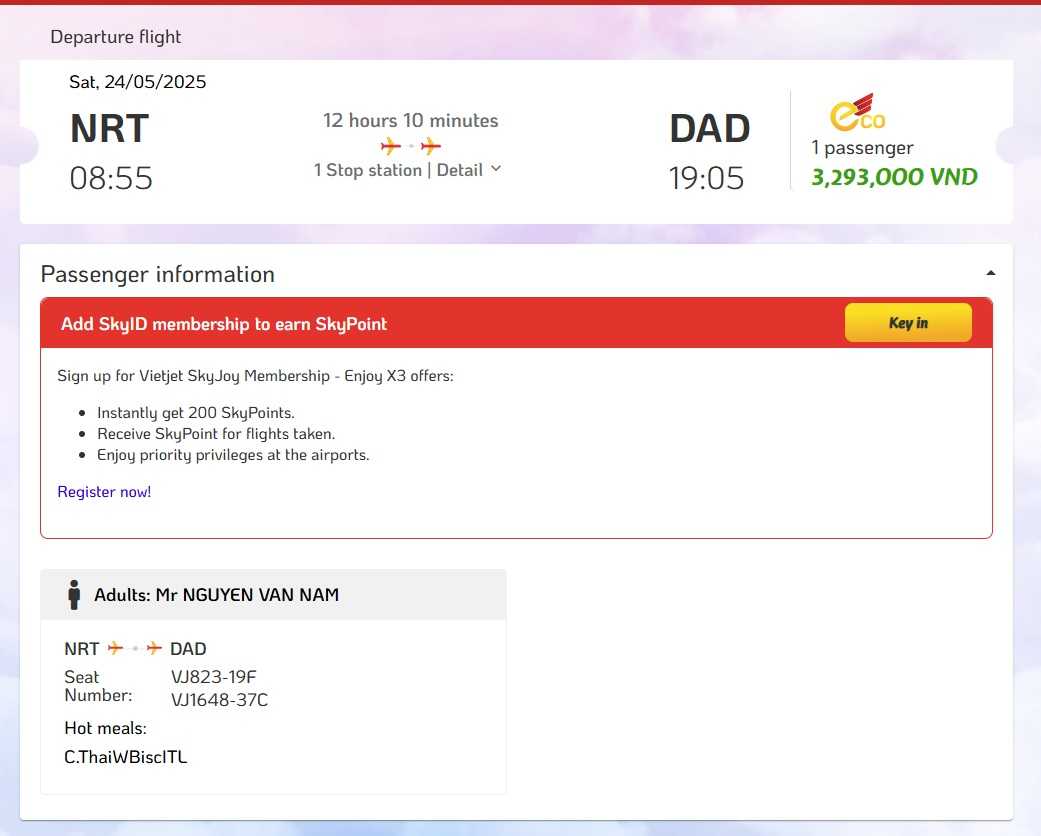Viewport: 1041px width, 836px height.
Task: Click first plane icon in passenger route
Action: pos(116,648)
